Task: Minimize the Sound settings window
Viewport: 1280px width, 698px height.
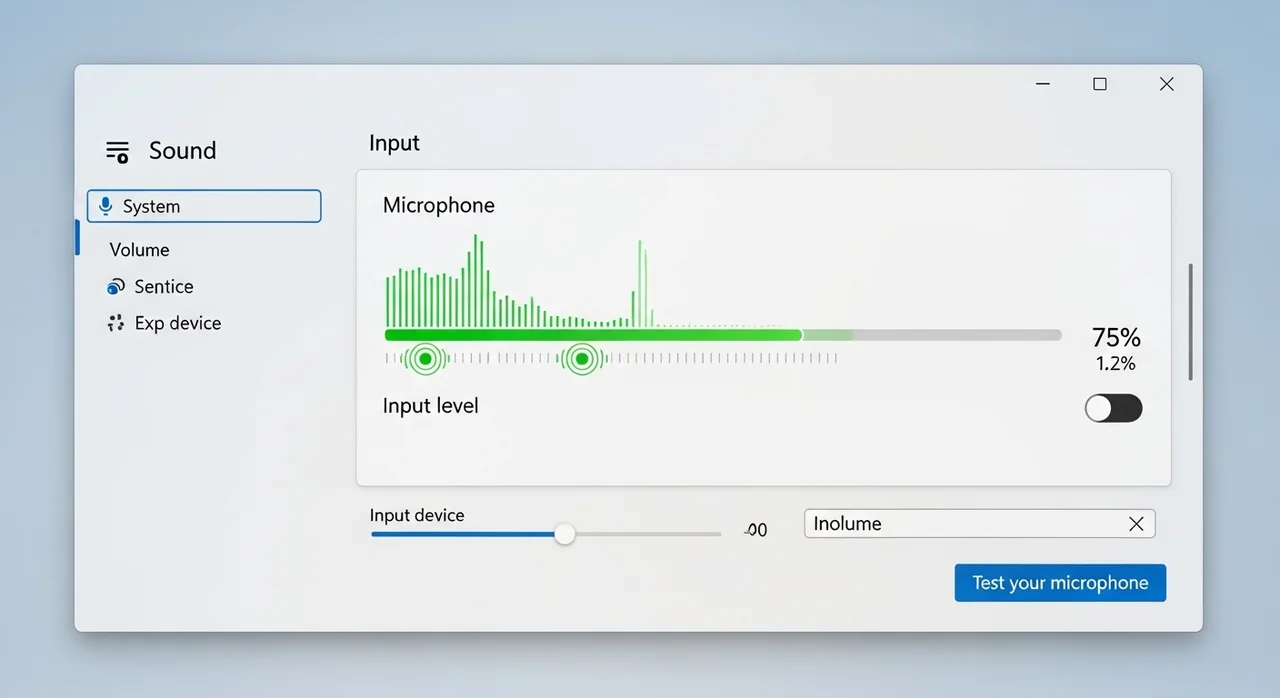Action: [x=1043, y=84]
